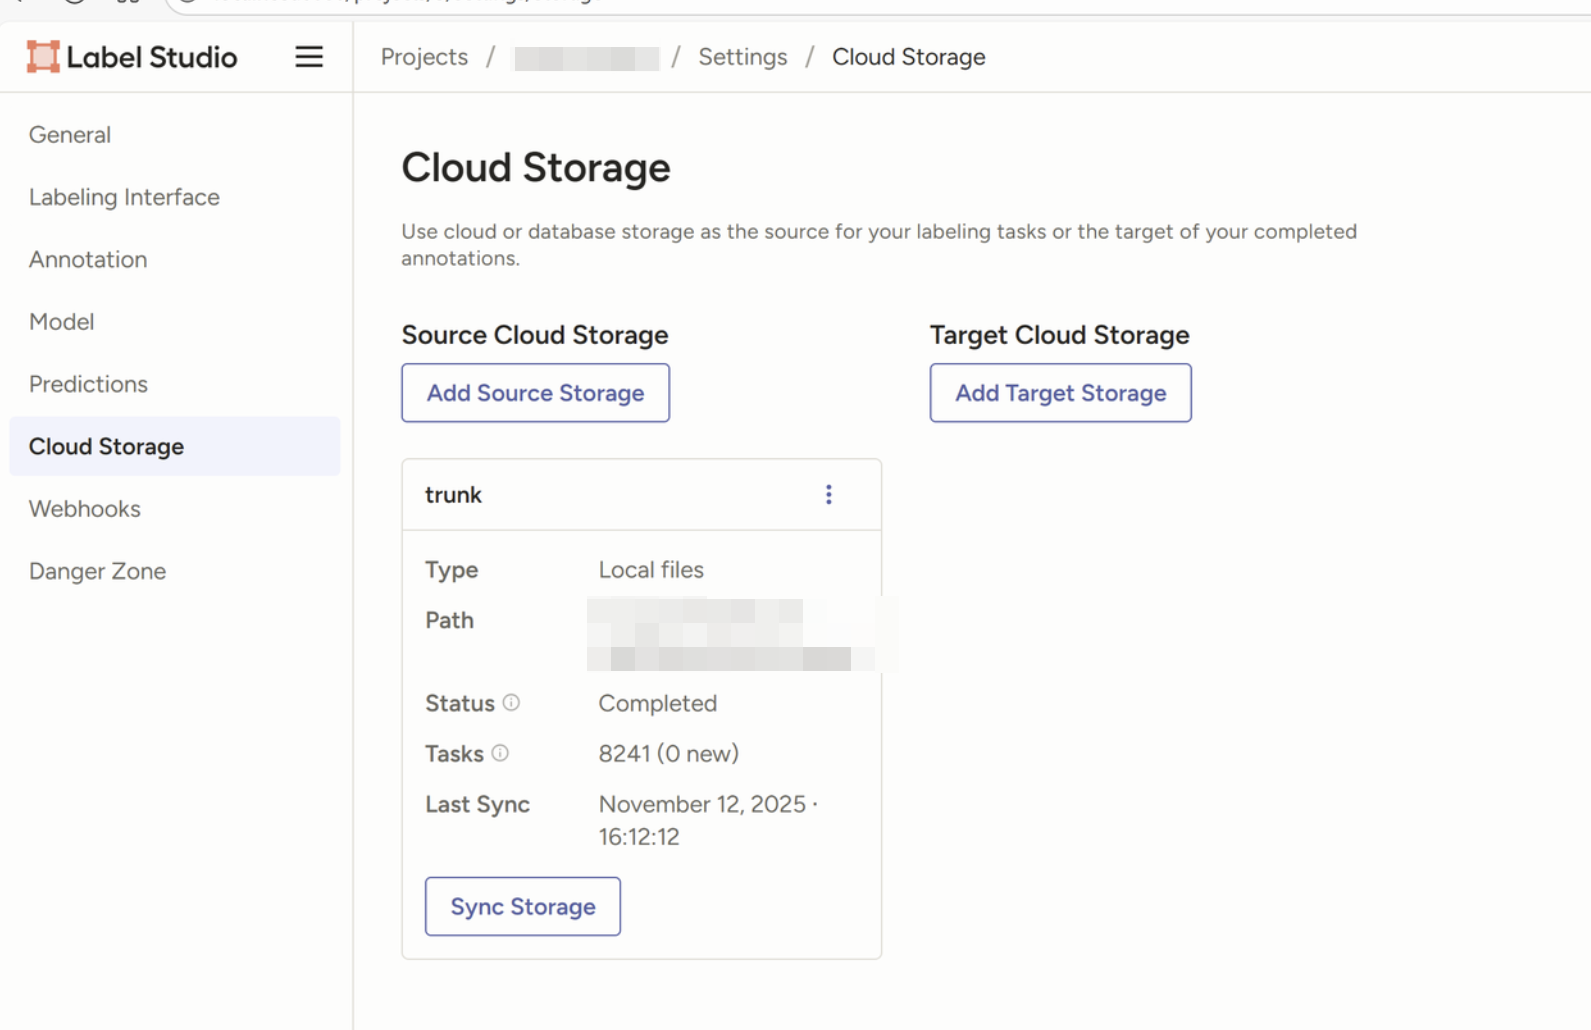Click the 'Type' field label
Screen dimensions: 1591x1030
(451, 570)
